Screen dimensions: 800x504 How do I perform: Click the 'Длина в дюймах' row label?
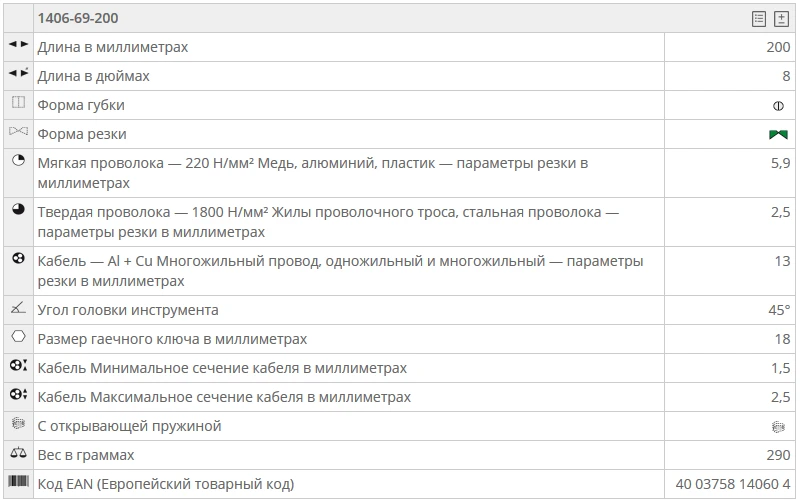pyautogui.click(x=94, y=76)
